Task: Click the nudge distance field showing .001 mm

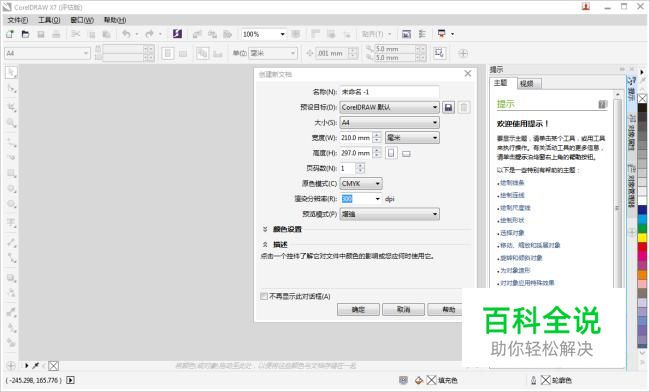Action: click(332, 53)
